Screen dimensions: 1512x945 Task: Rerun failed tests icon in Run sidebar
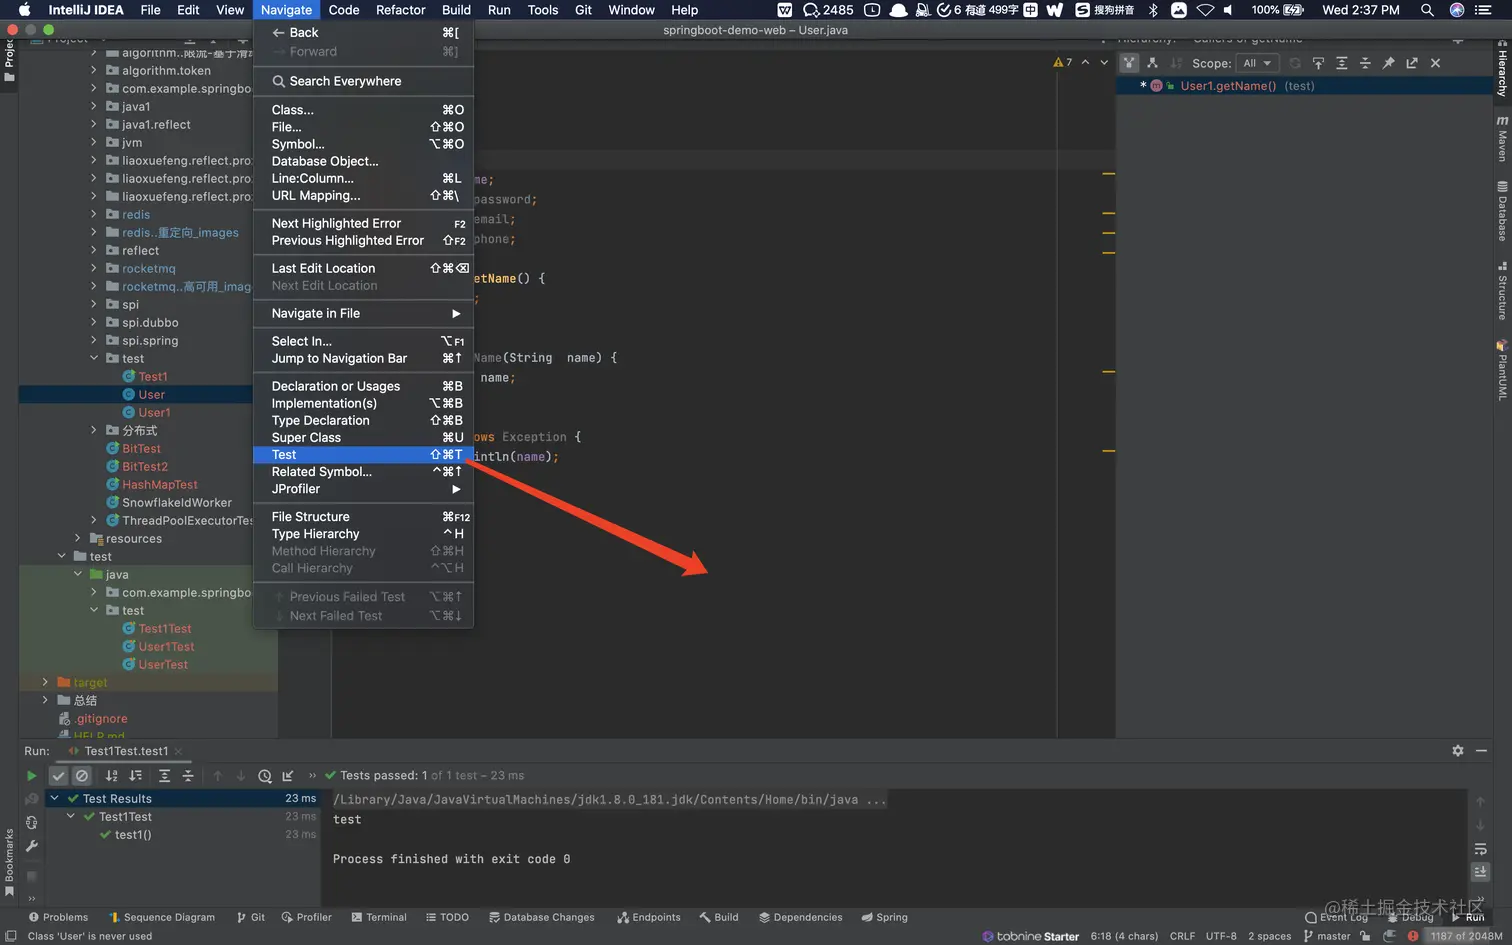click(32, 799)
